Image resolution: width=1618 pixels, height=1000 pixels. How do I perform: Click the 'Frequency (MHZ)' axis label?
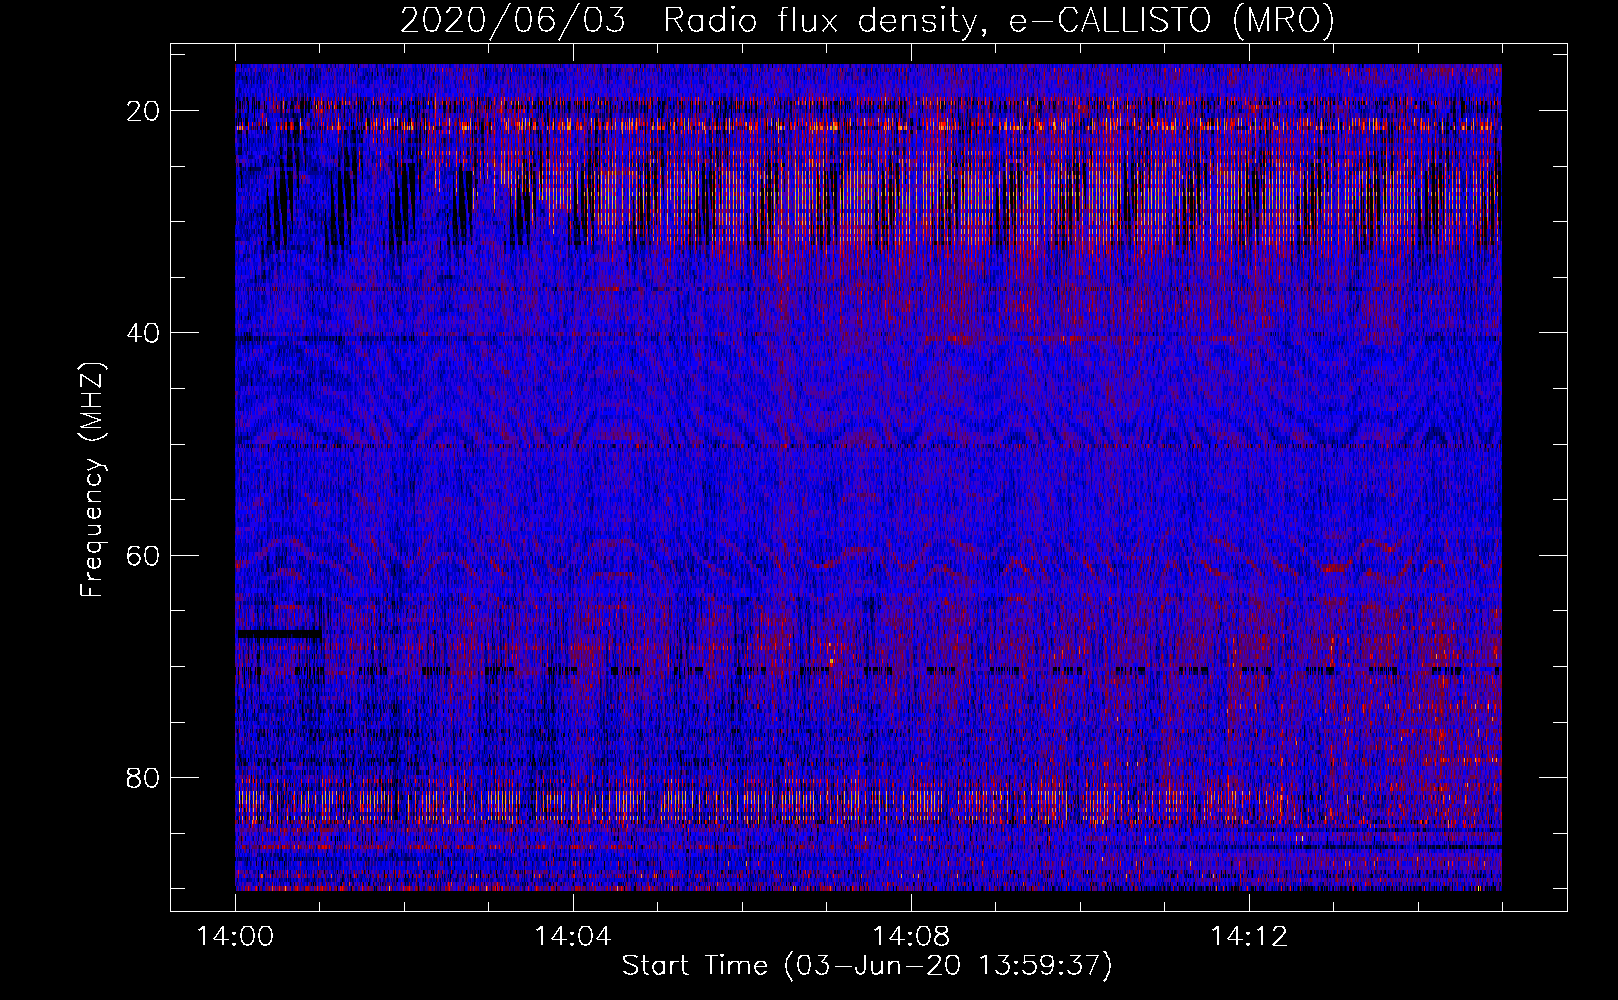coord(92,480)
